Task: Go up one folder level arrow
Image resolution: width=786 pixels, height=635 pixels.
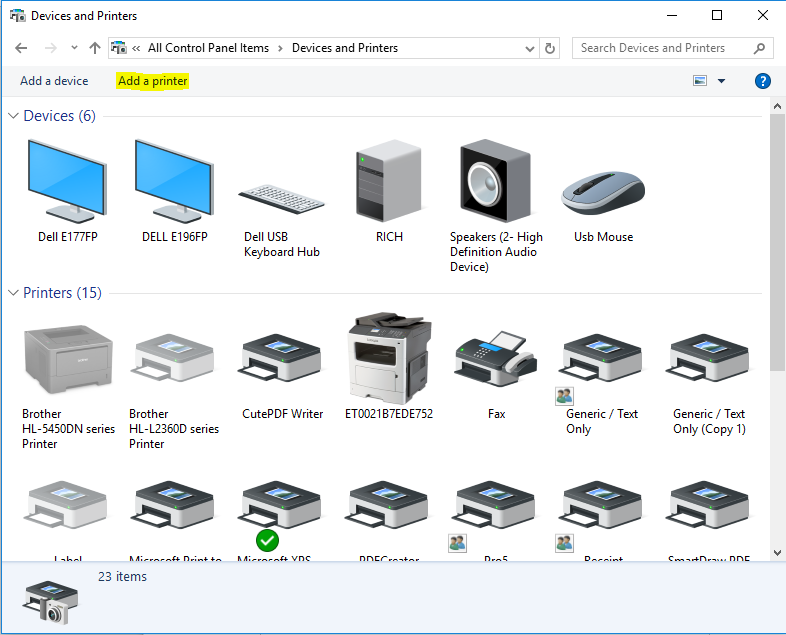Action: [95, 48]
